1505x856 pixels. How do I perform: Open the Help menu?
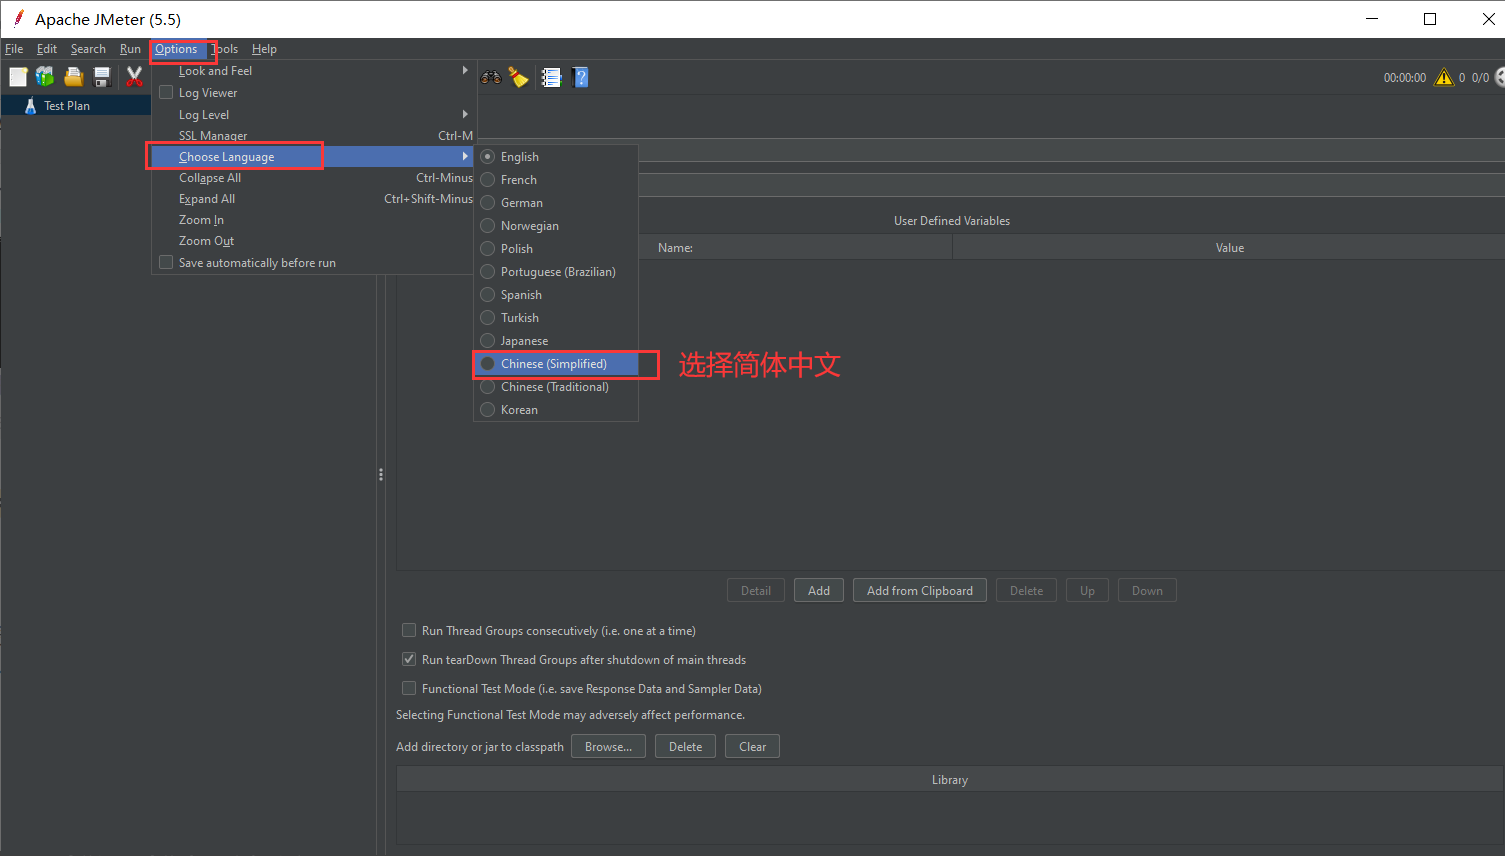point(264,49)
